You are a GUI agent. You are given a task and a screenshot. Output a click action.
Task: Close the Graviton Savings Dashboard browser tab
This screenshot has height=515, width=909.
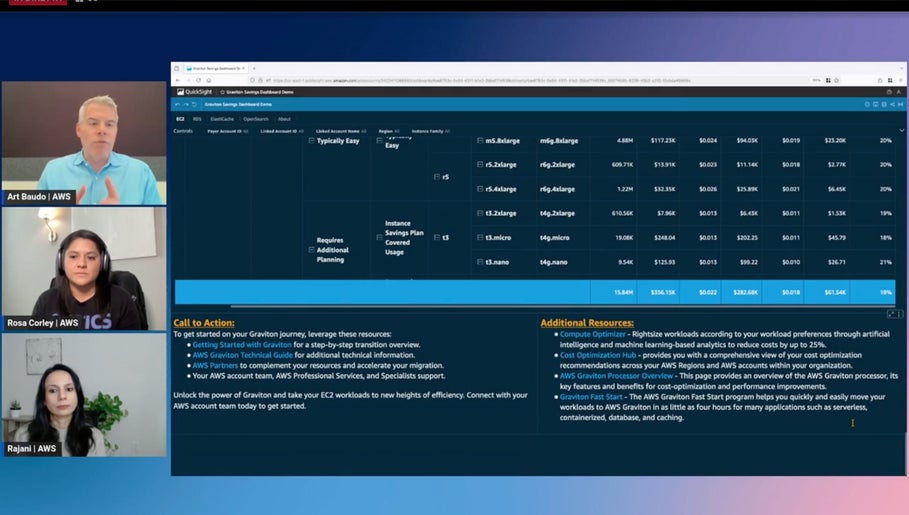pyautogui.click(x=243, y=68)
